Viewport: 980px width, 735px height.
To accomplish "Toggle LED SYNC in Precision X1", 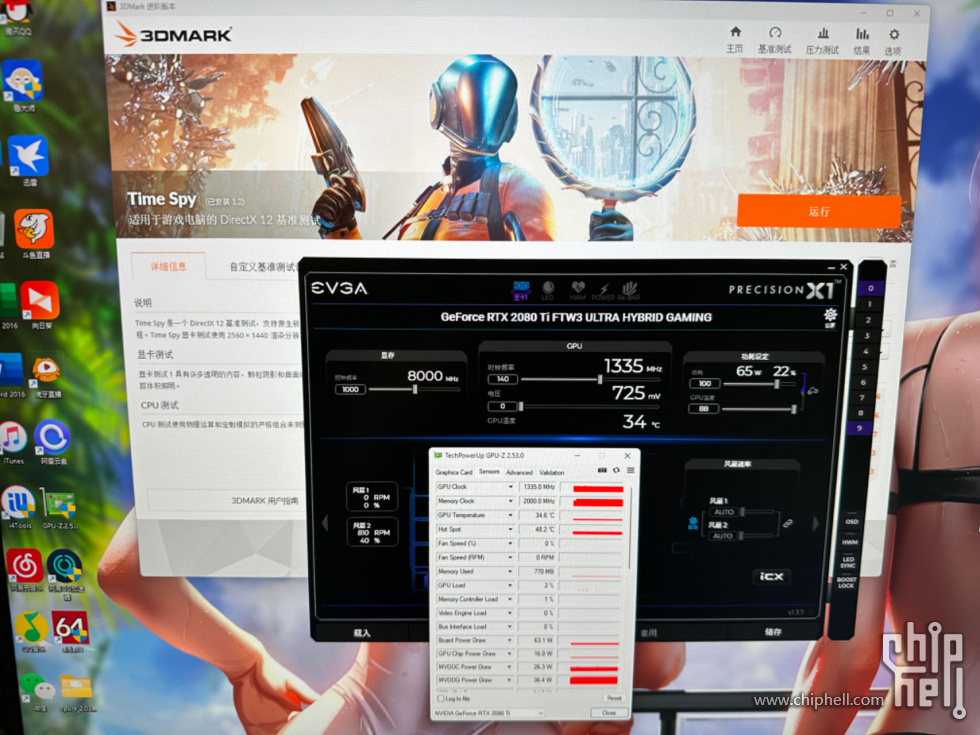I will pos(848,562).
